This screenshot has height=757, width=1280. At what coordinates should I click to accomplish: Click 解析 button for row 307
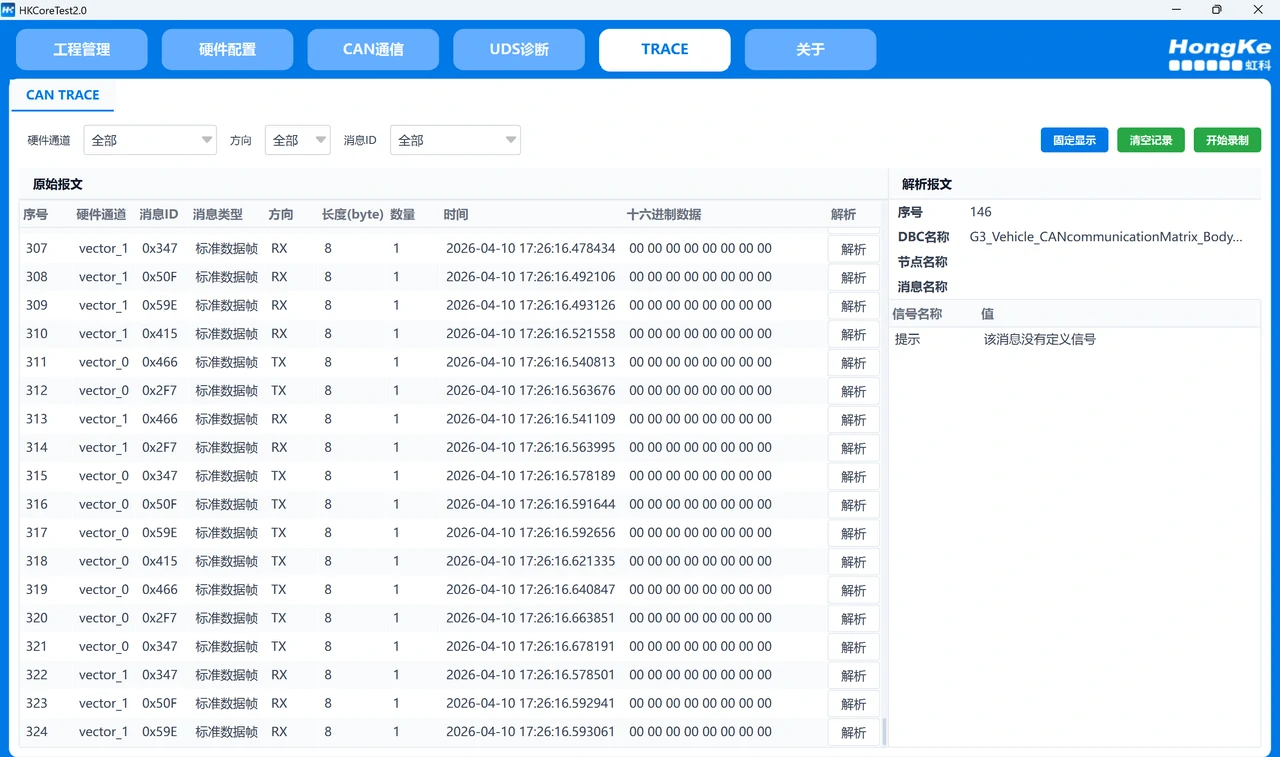tap(853, 249)
